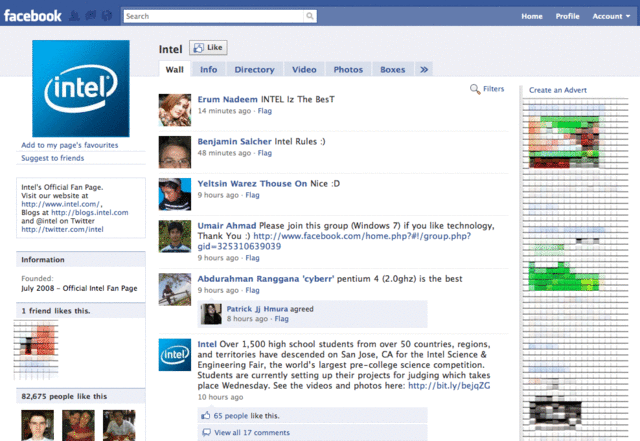Open Patrick Jj Hmura's comment avatar
The width and height of the screenshot is (640, 441).
point(211,314)
